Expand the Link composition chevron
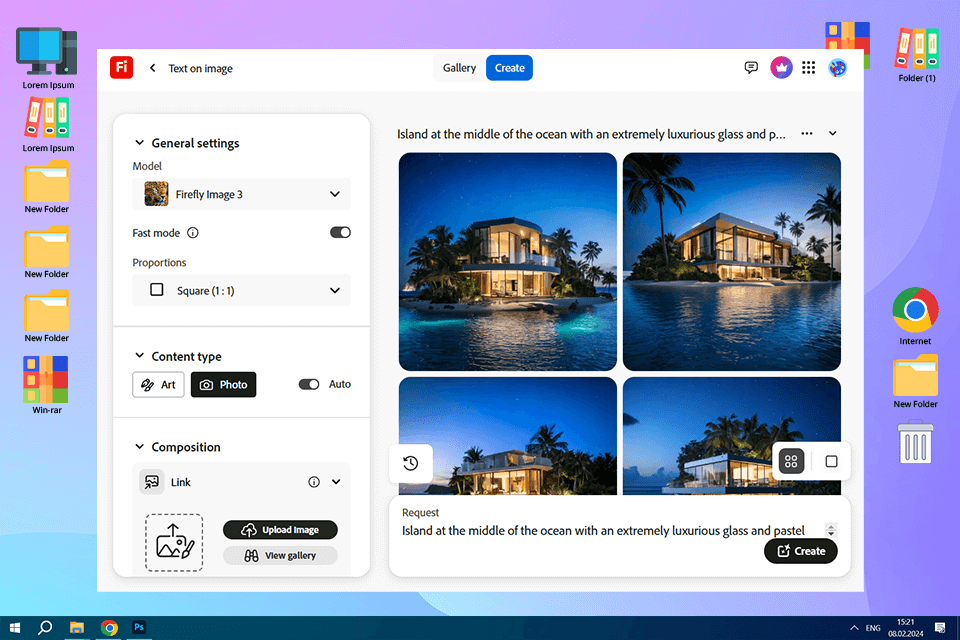 336,482
